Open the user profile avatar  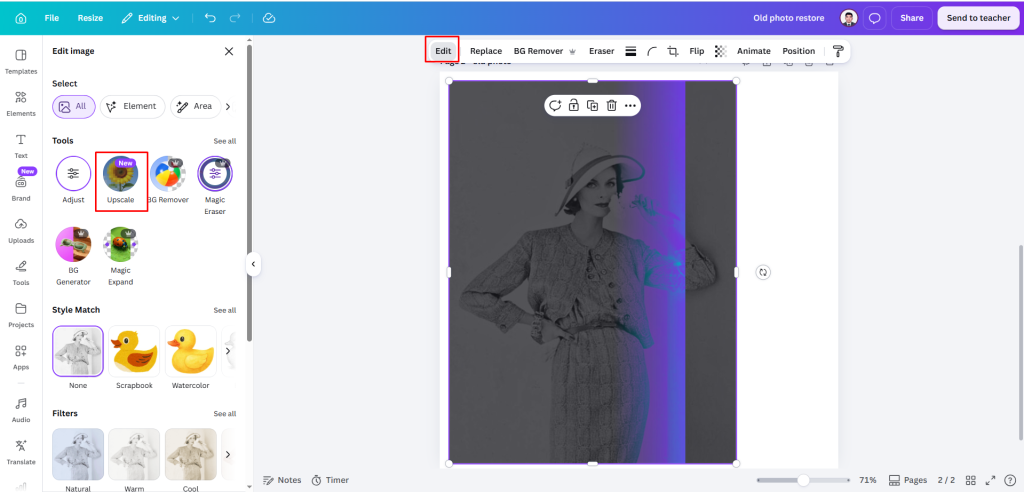point(848,18)
